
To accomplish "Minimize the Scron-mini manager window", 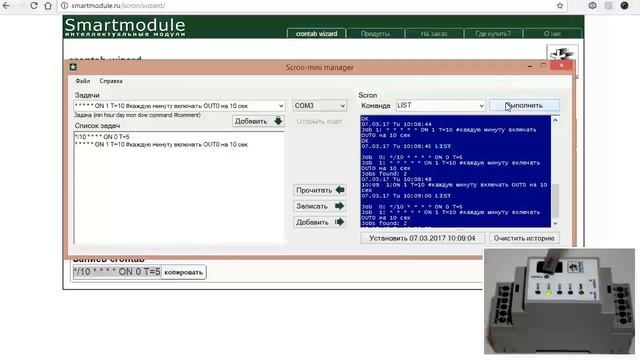I will tap(530, 66).
